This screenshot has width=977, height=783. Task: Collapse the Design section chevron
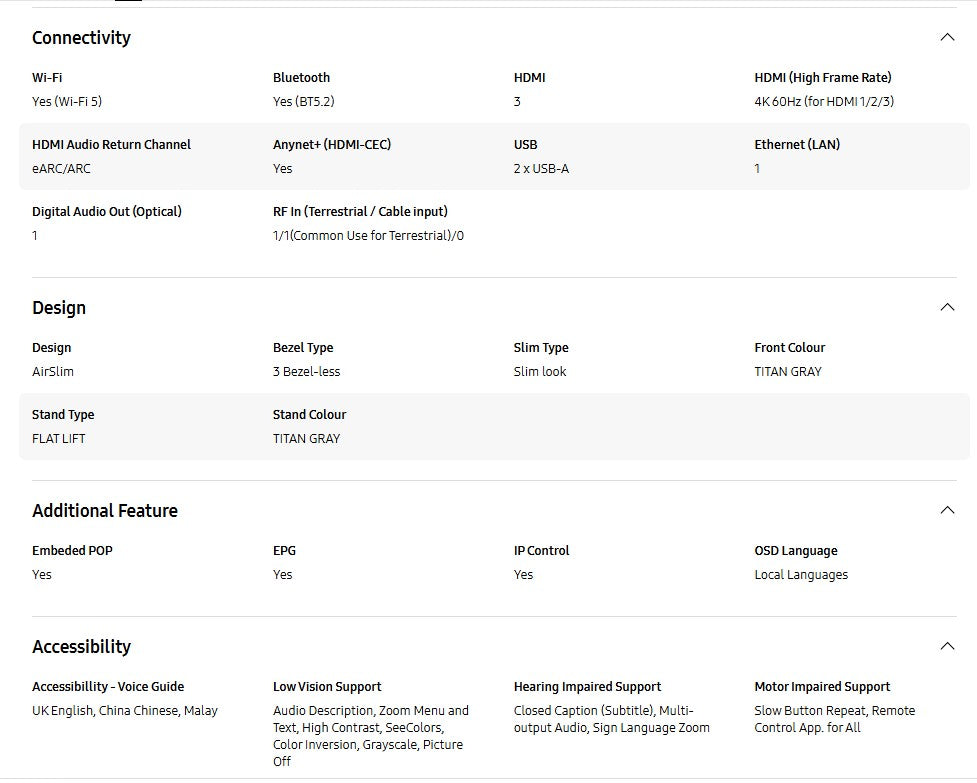point(947,308)
